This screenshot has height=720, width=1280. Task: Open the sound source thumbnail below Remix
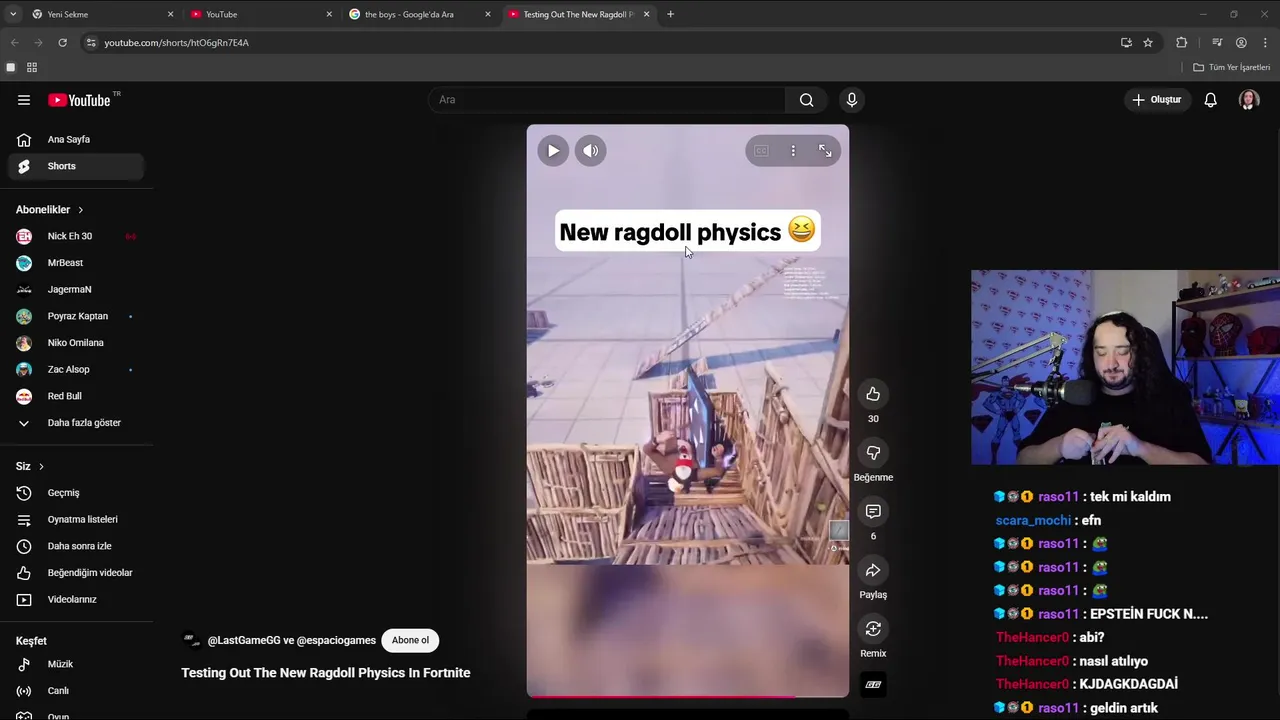pos(873,685)
